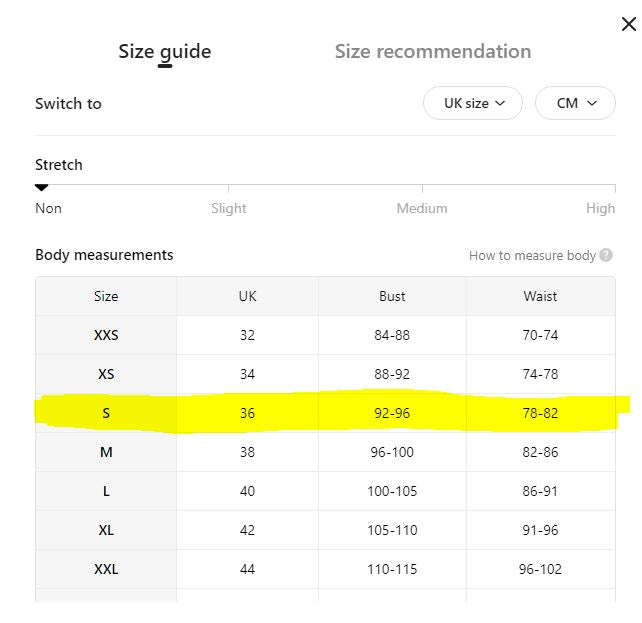Click the XXS size cell
Image resolution: width=642 pixels, height=623 pixels.
click(x=106, y=335)
